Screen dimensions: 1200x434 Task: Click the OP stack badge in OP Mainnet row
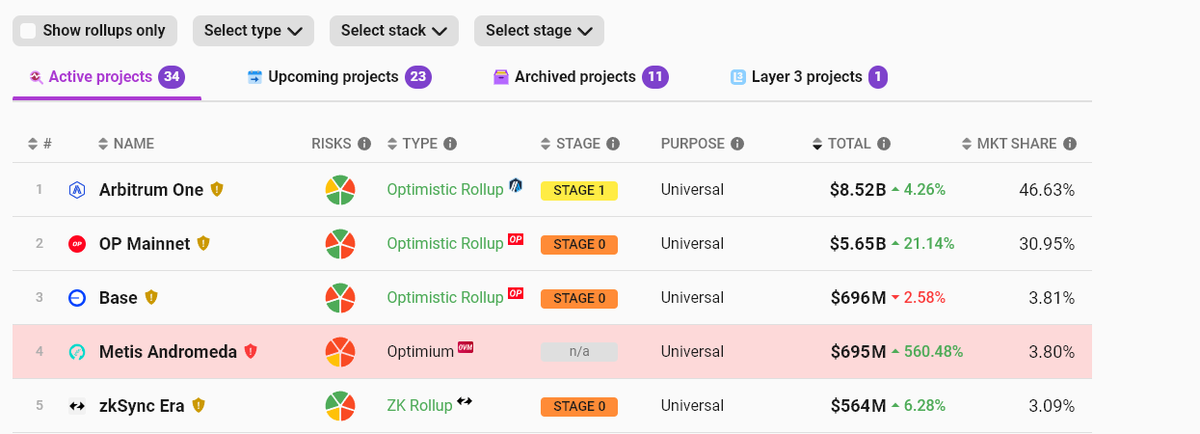tap(516, 239)
